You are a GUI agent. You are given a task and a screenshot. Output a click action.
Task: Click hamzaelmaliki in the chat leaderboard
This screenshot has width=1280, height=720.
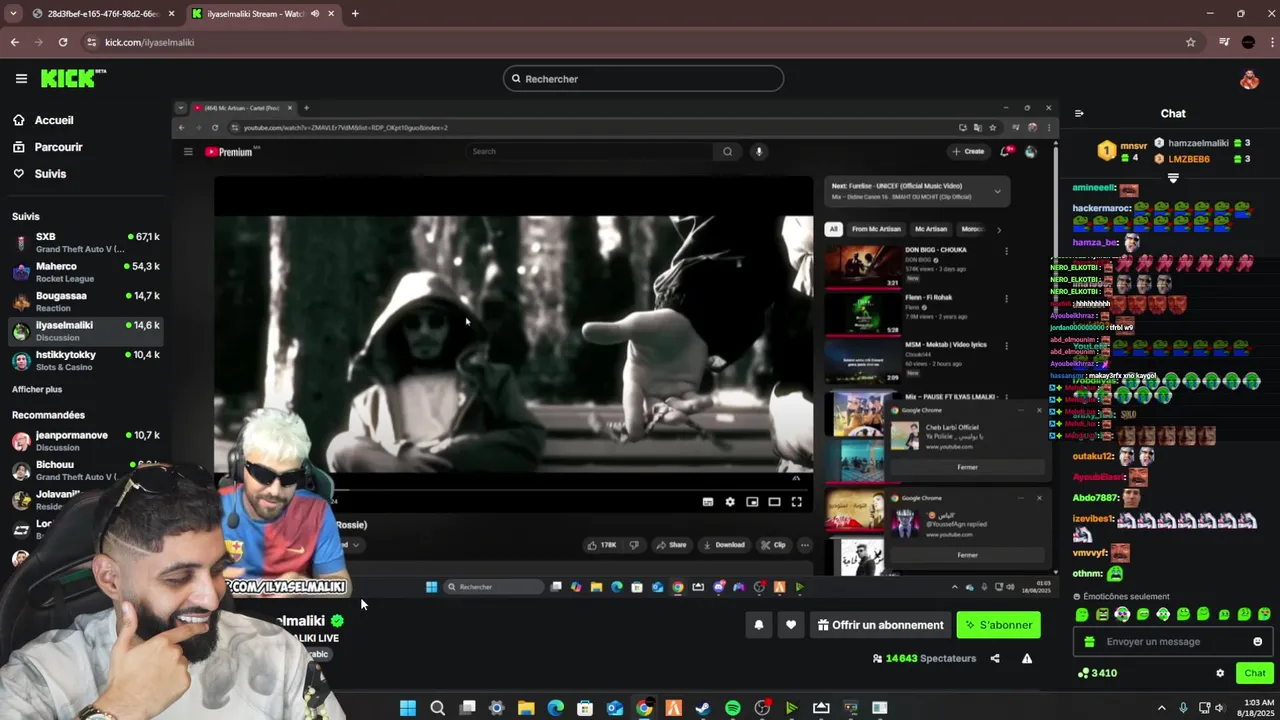tap(1198, 143)
